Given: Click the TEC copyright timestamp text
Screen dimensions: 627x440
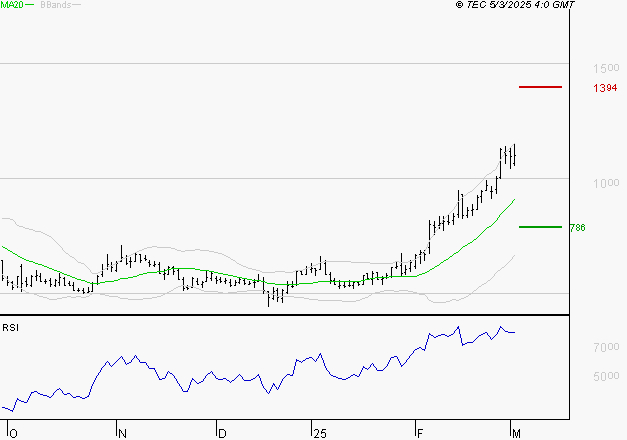Looking at the screenshot, I should click(515, 5).
